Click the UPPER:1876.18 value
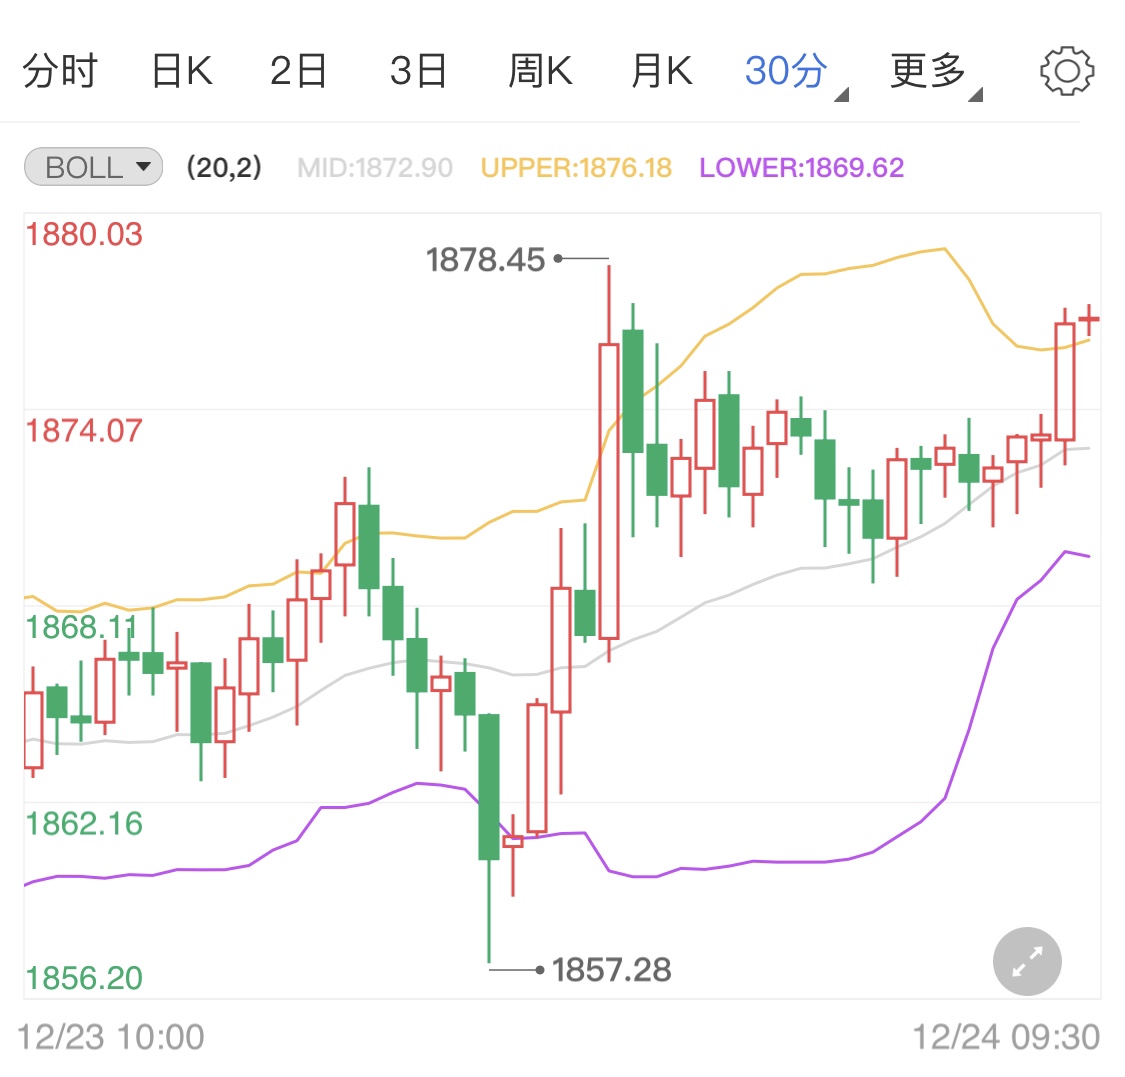The image size is (1125, 1077). 576,168
